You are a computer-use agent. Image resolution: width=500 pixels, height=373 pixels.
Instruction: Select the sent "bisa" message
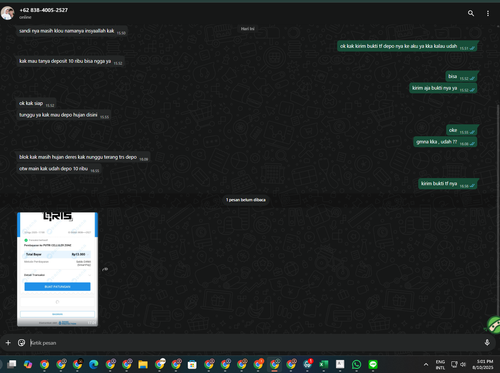coord(461,77)
